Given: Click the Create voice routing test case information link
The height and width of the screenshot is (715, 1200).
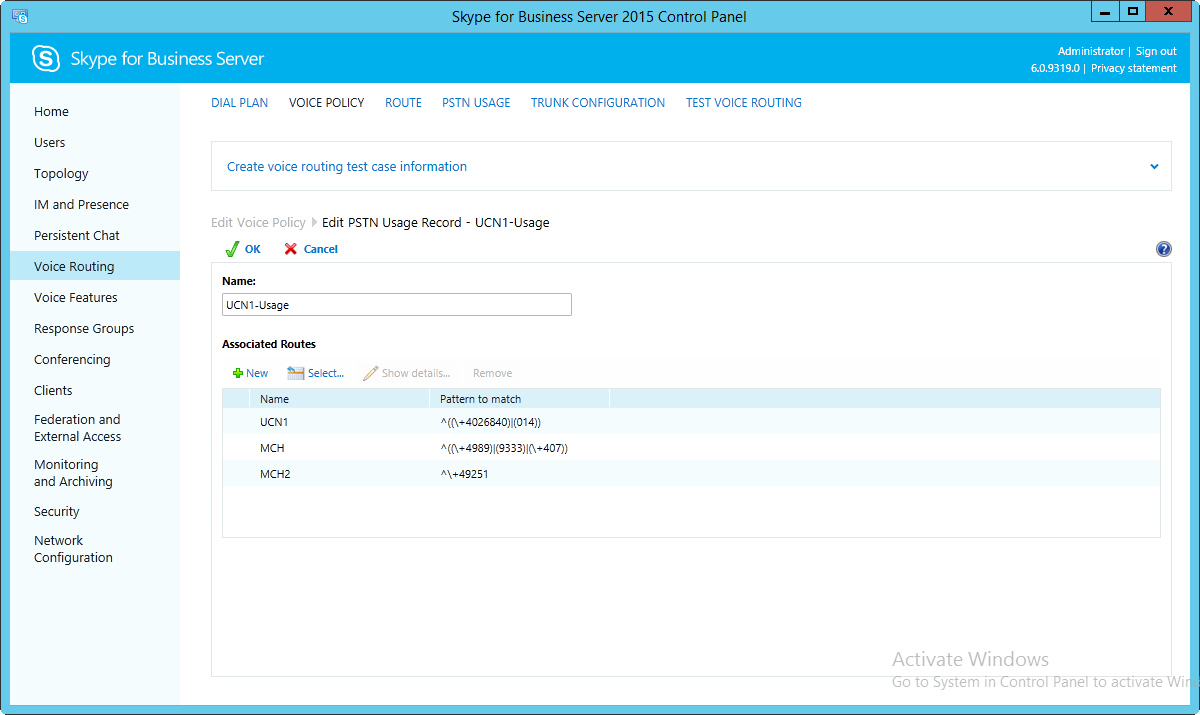Looking at the screenshot, I should coord(347,167).
